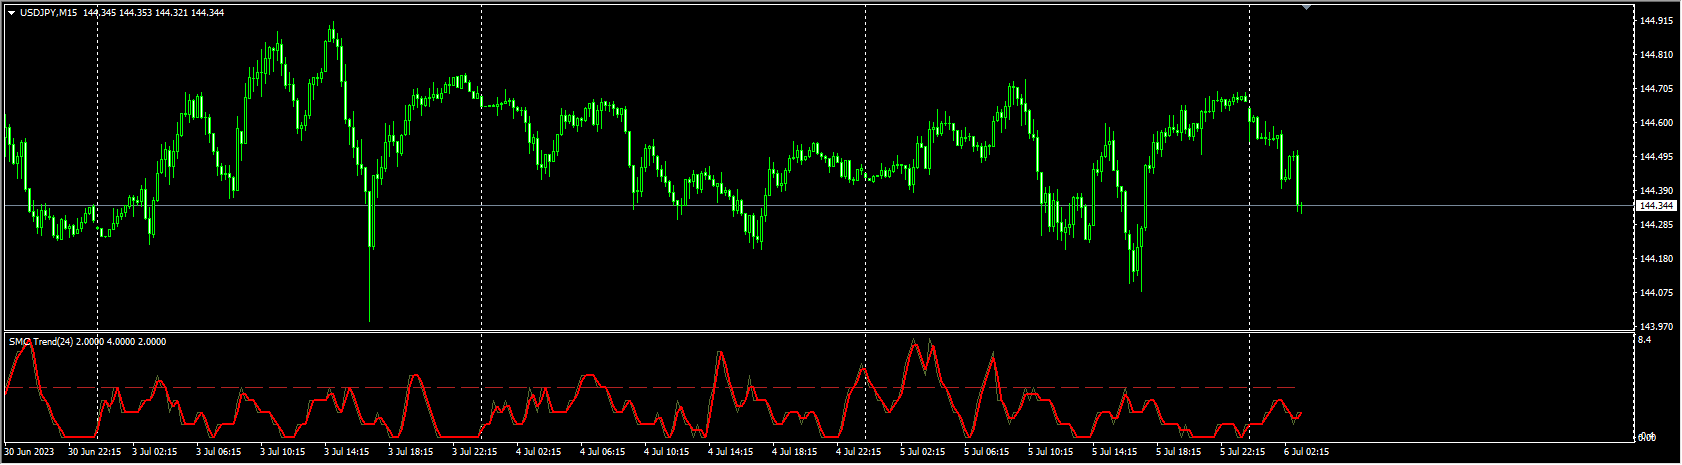Click the 144.915 price scale label

point(1657,20)
